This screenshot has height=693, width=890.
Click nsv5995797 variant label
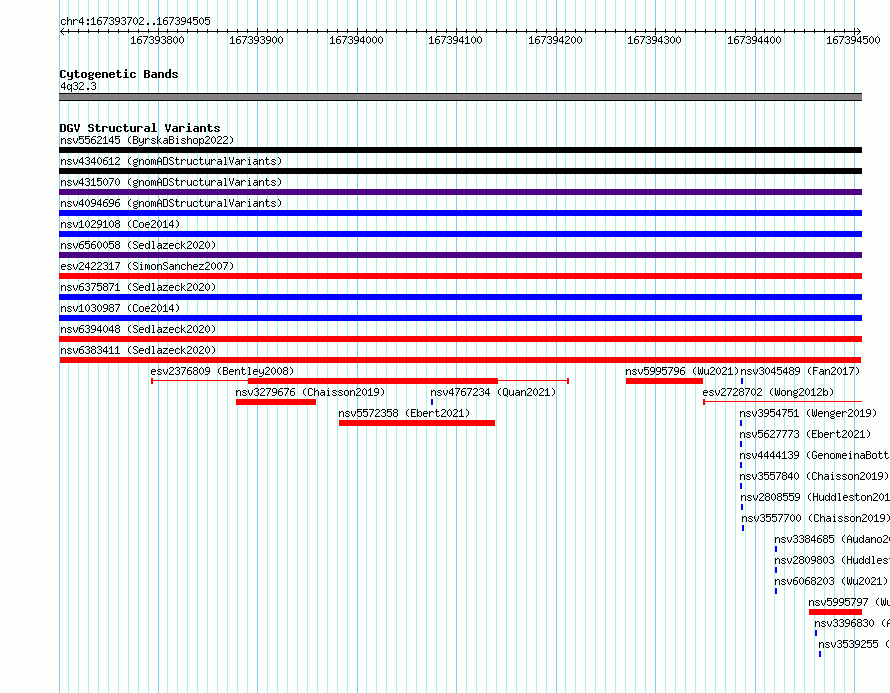click(x=849, y=602)
